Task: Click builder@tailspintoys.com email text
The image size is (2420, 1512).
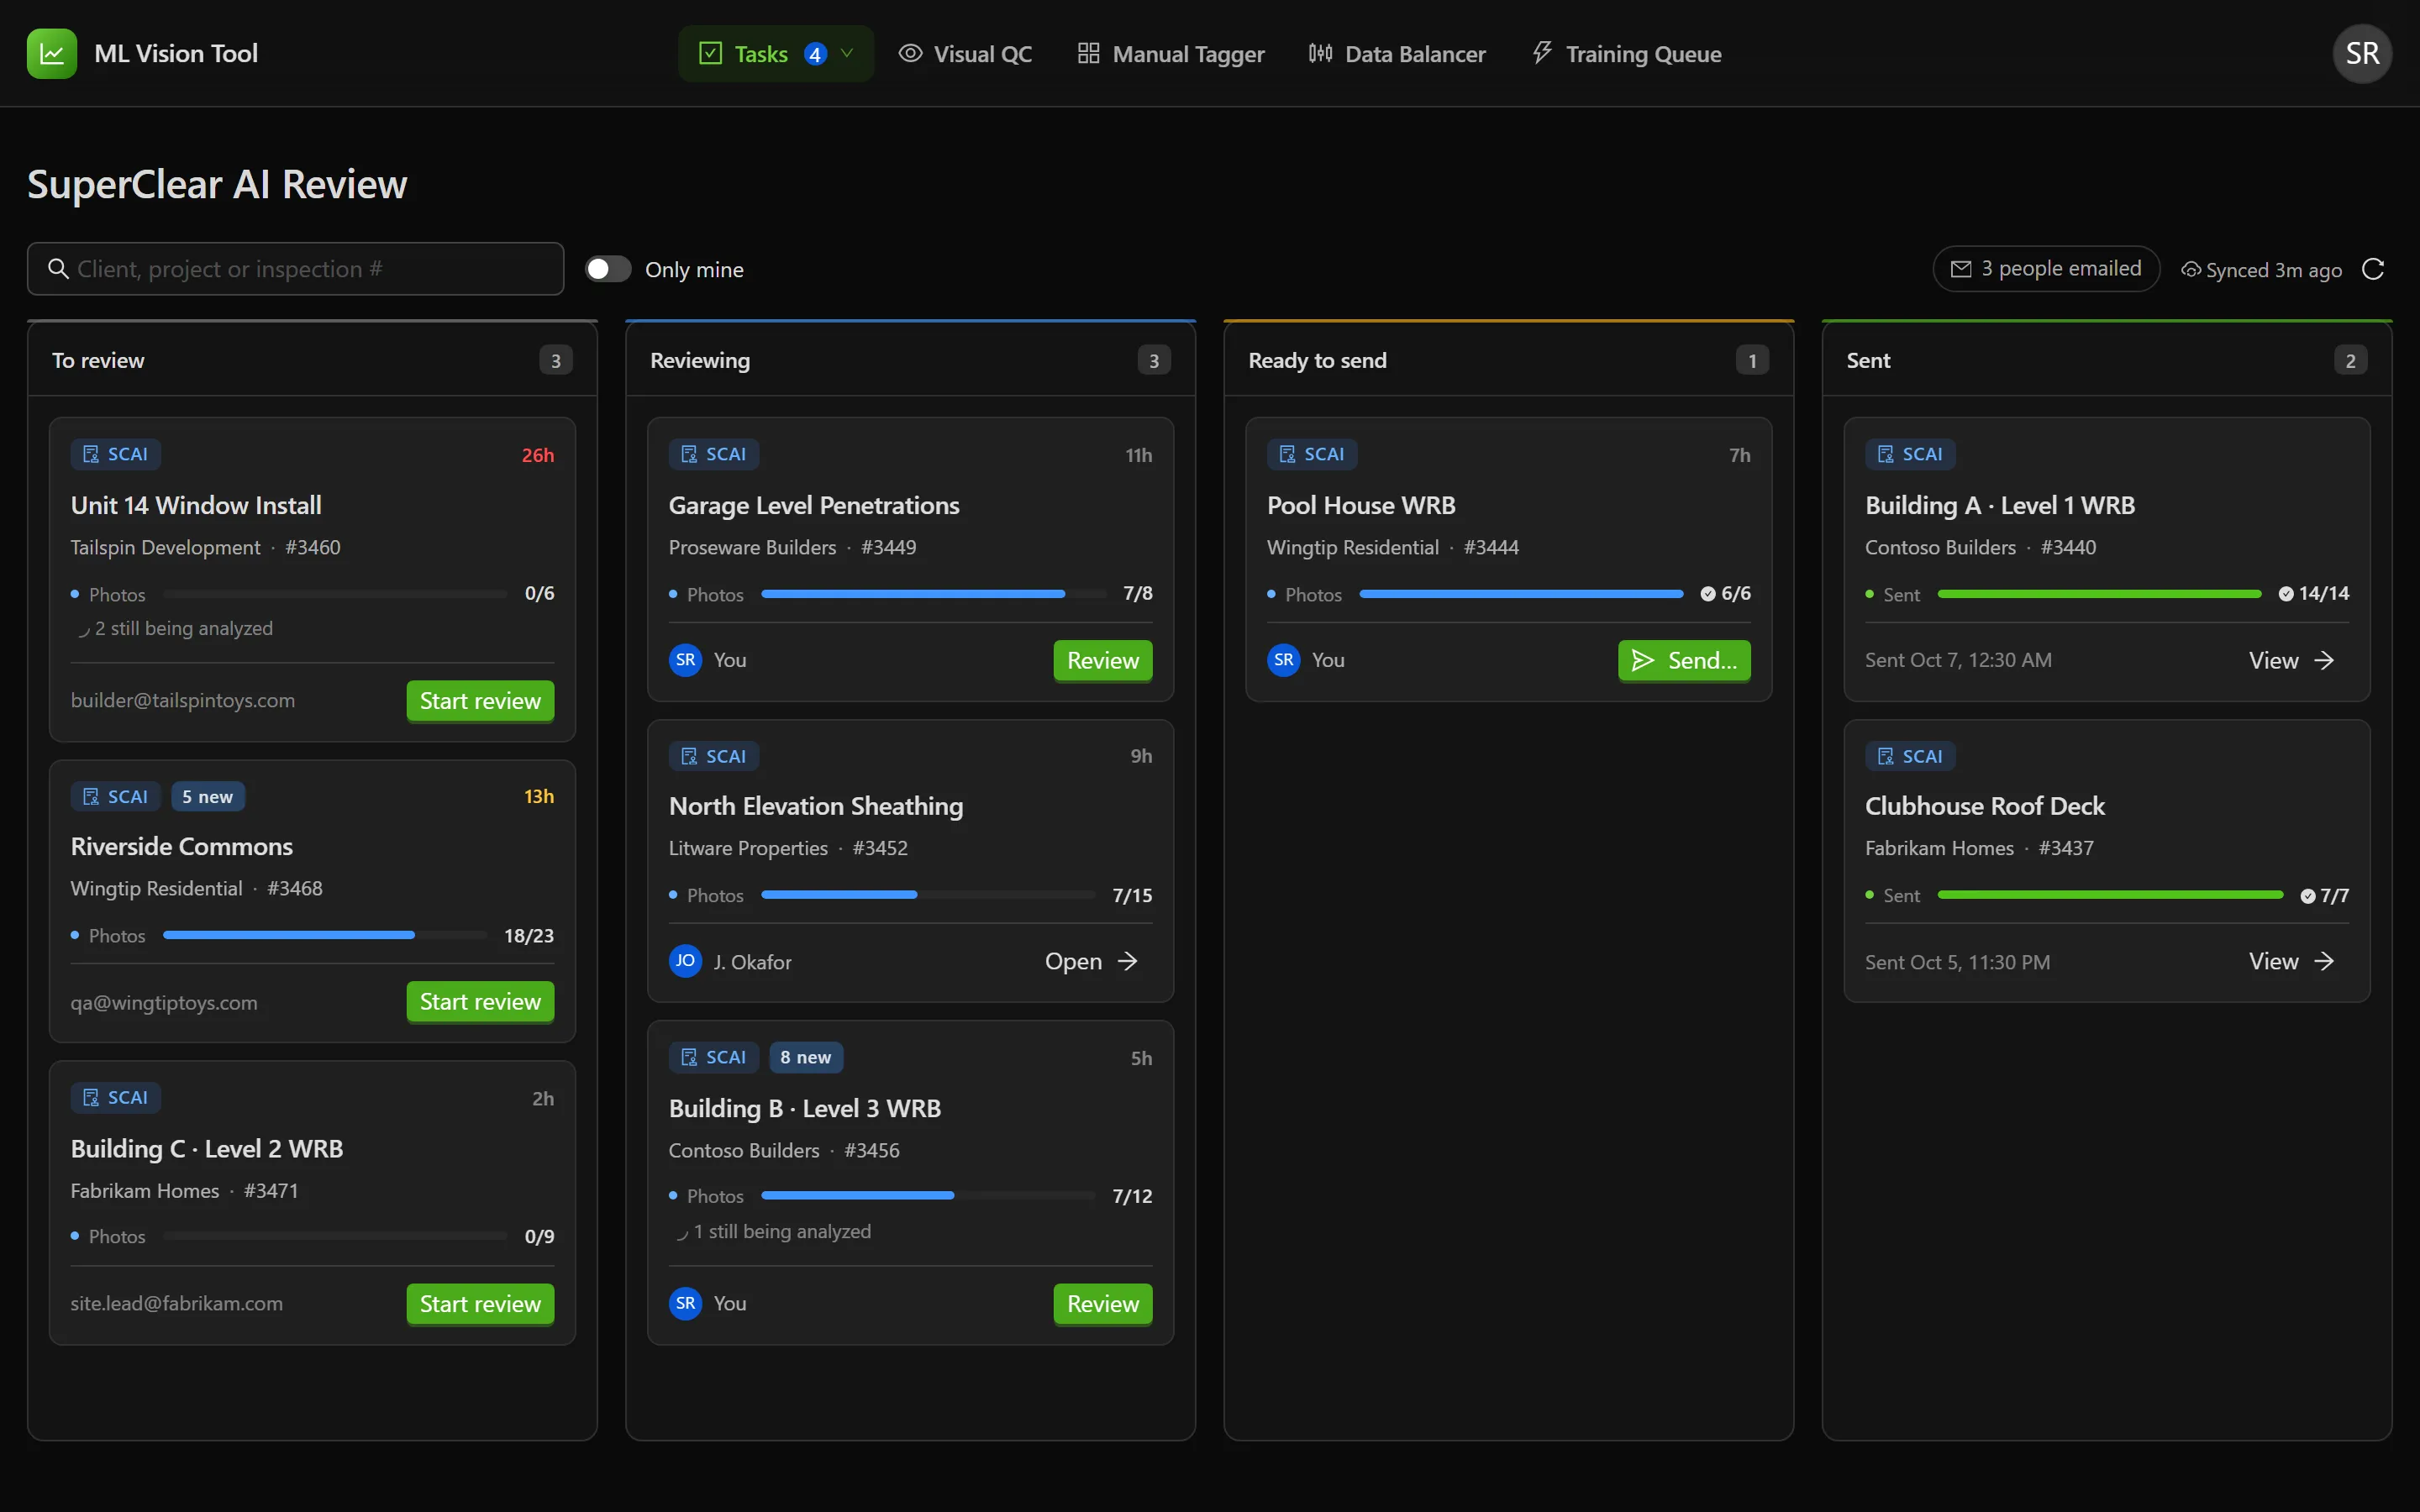Action: click(x=183, y=700)
